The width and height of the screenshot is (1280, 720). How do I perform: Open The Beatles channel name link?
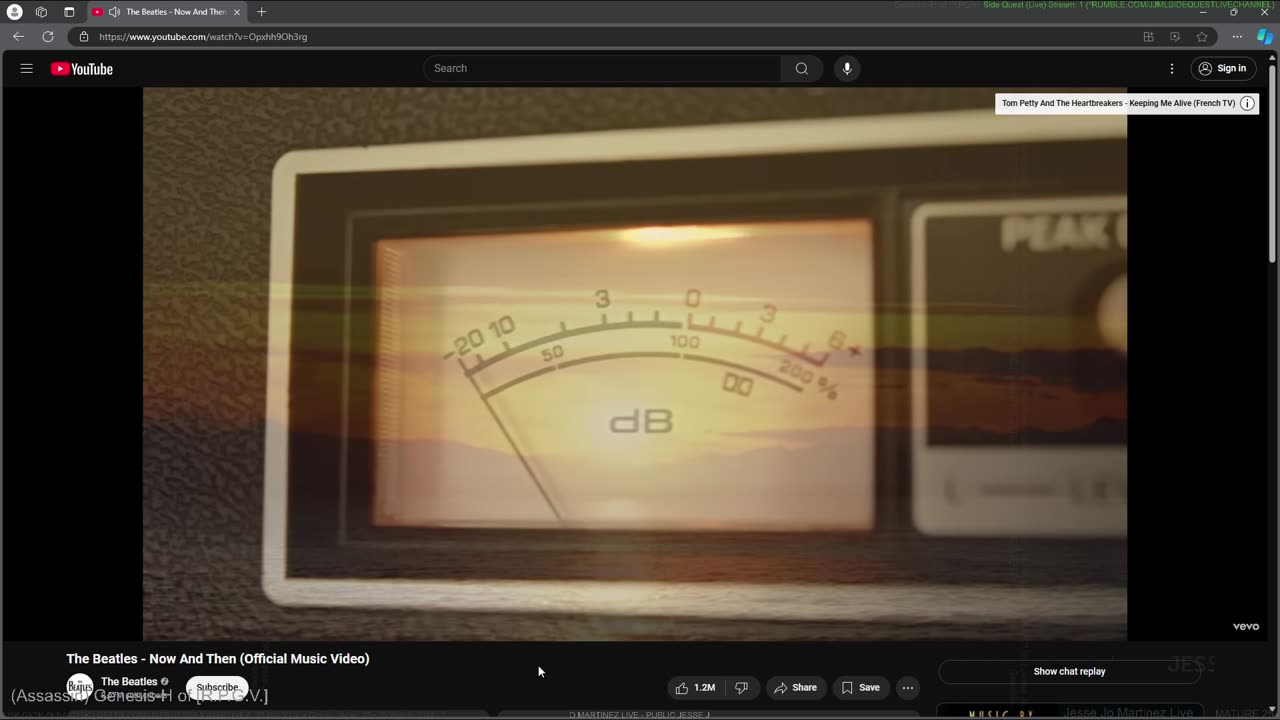click(x=129, y=682)
